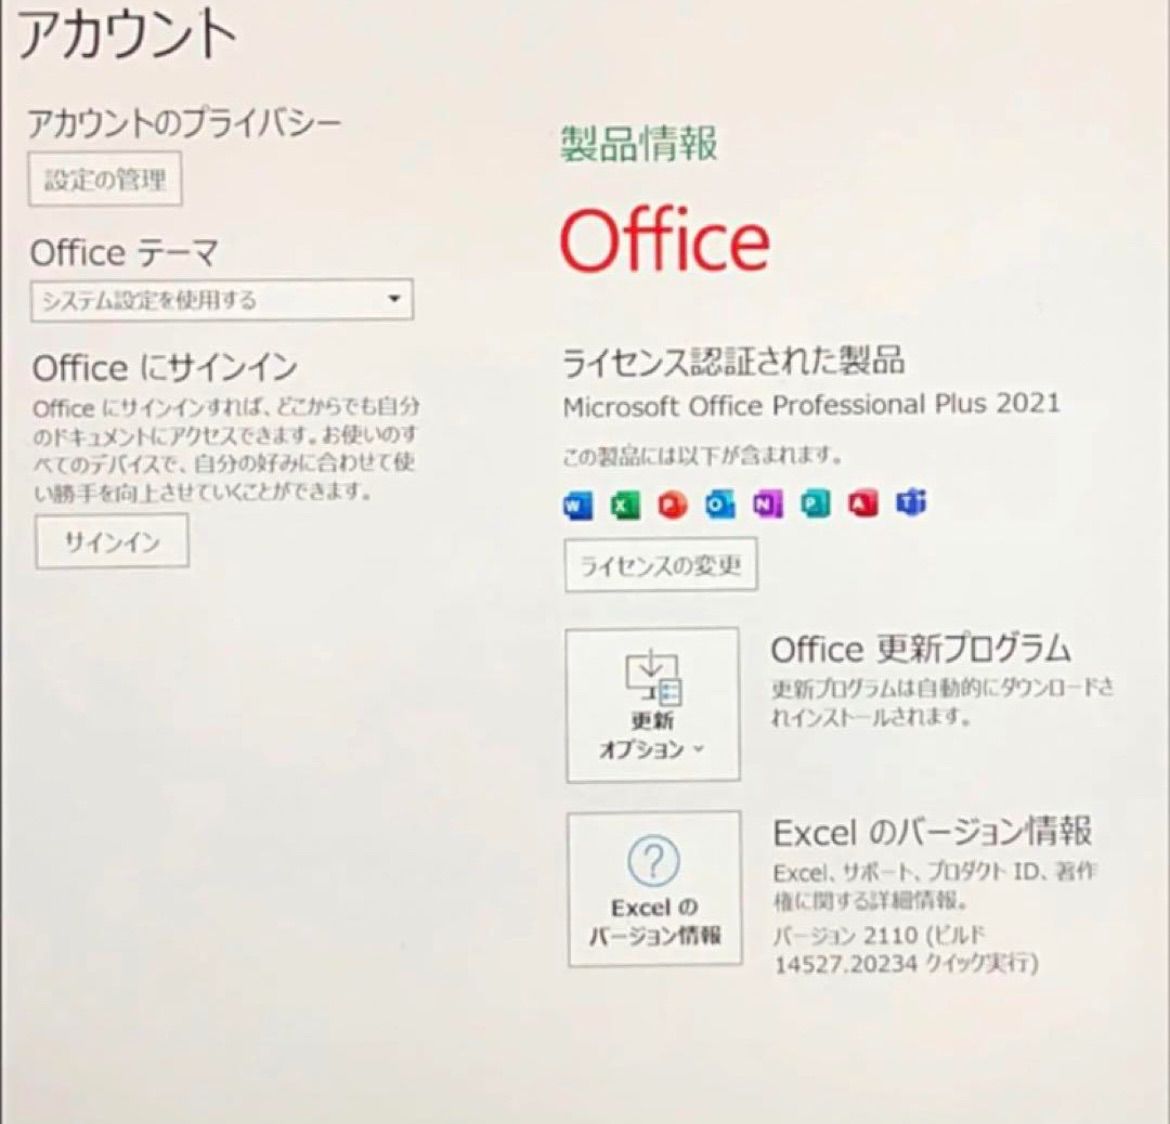The height and width of the screenshot is (1124, 1170).
Task: Click the Publisher app icon
Action: click(815, 506)
